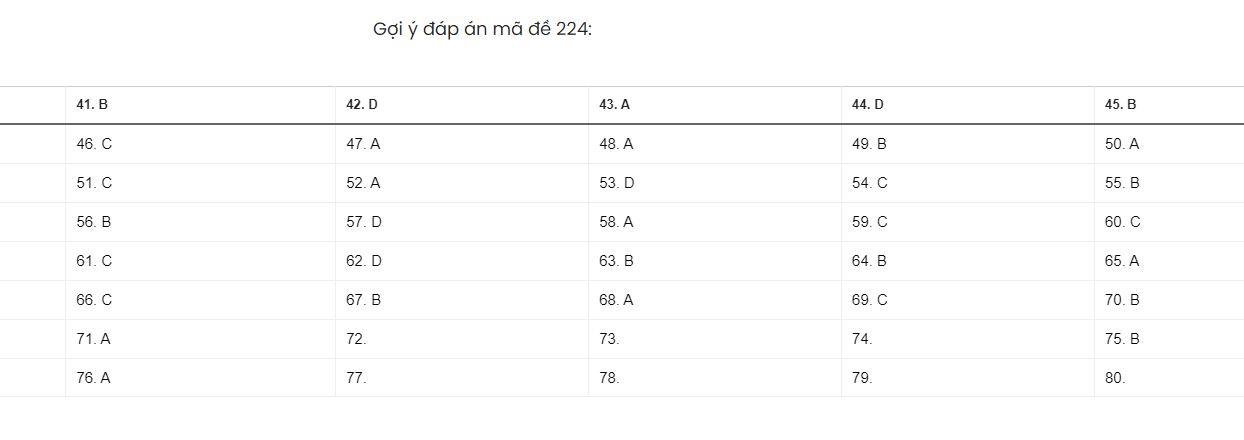Select the answer cell "75. B"

pos(1122,339)
